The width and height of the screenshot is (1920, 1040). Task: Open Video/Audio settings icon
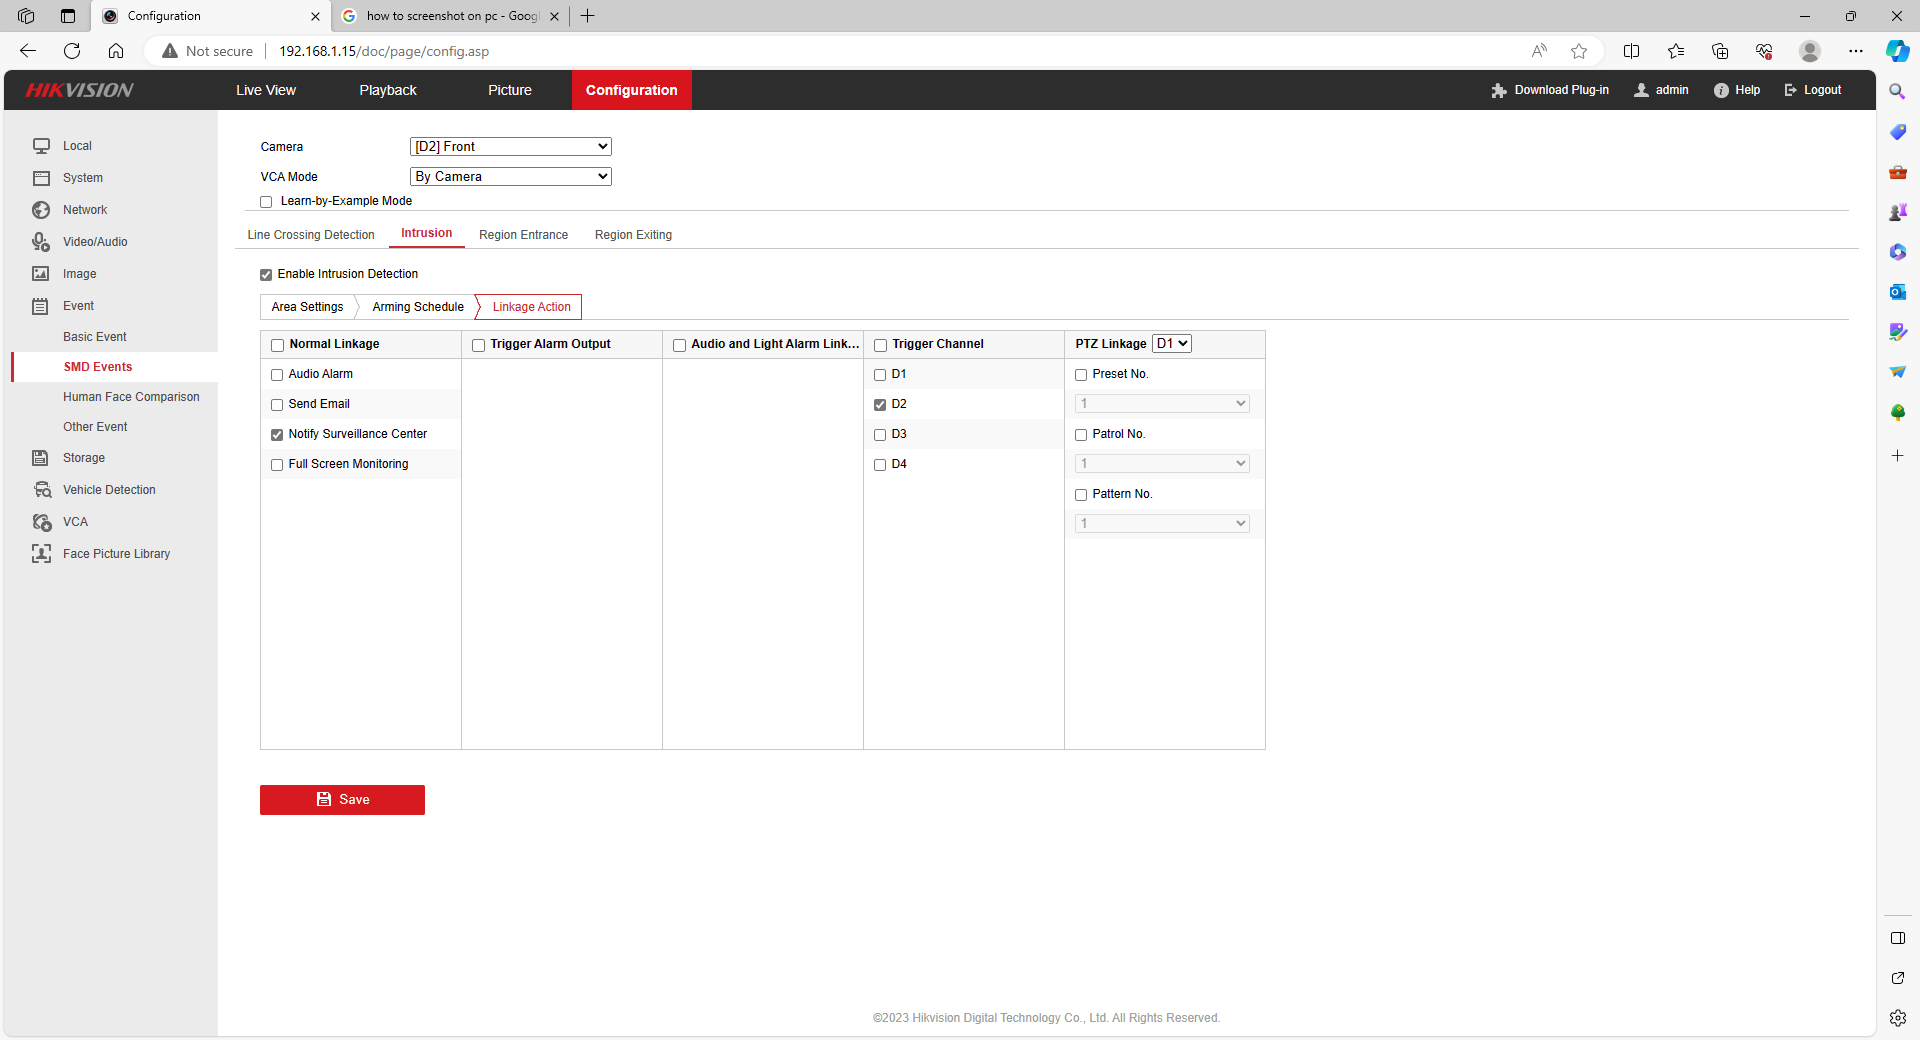click(41, 242)
